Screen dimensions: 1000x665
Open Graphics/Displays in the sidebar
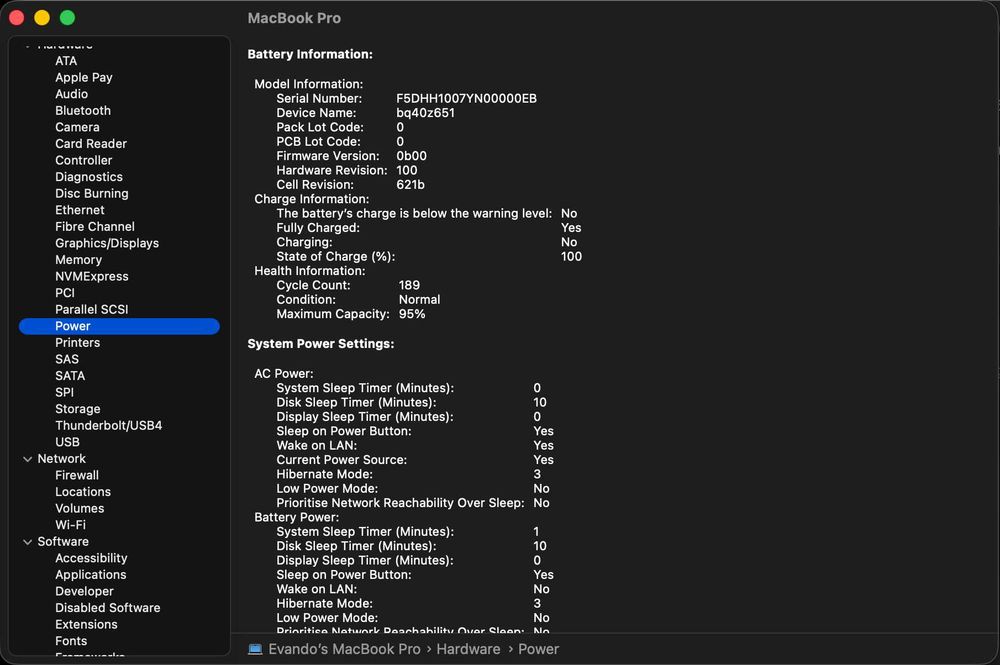(x=107, y=243)
